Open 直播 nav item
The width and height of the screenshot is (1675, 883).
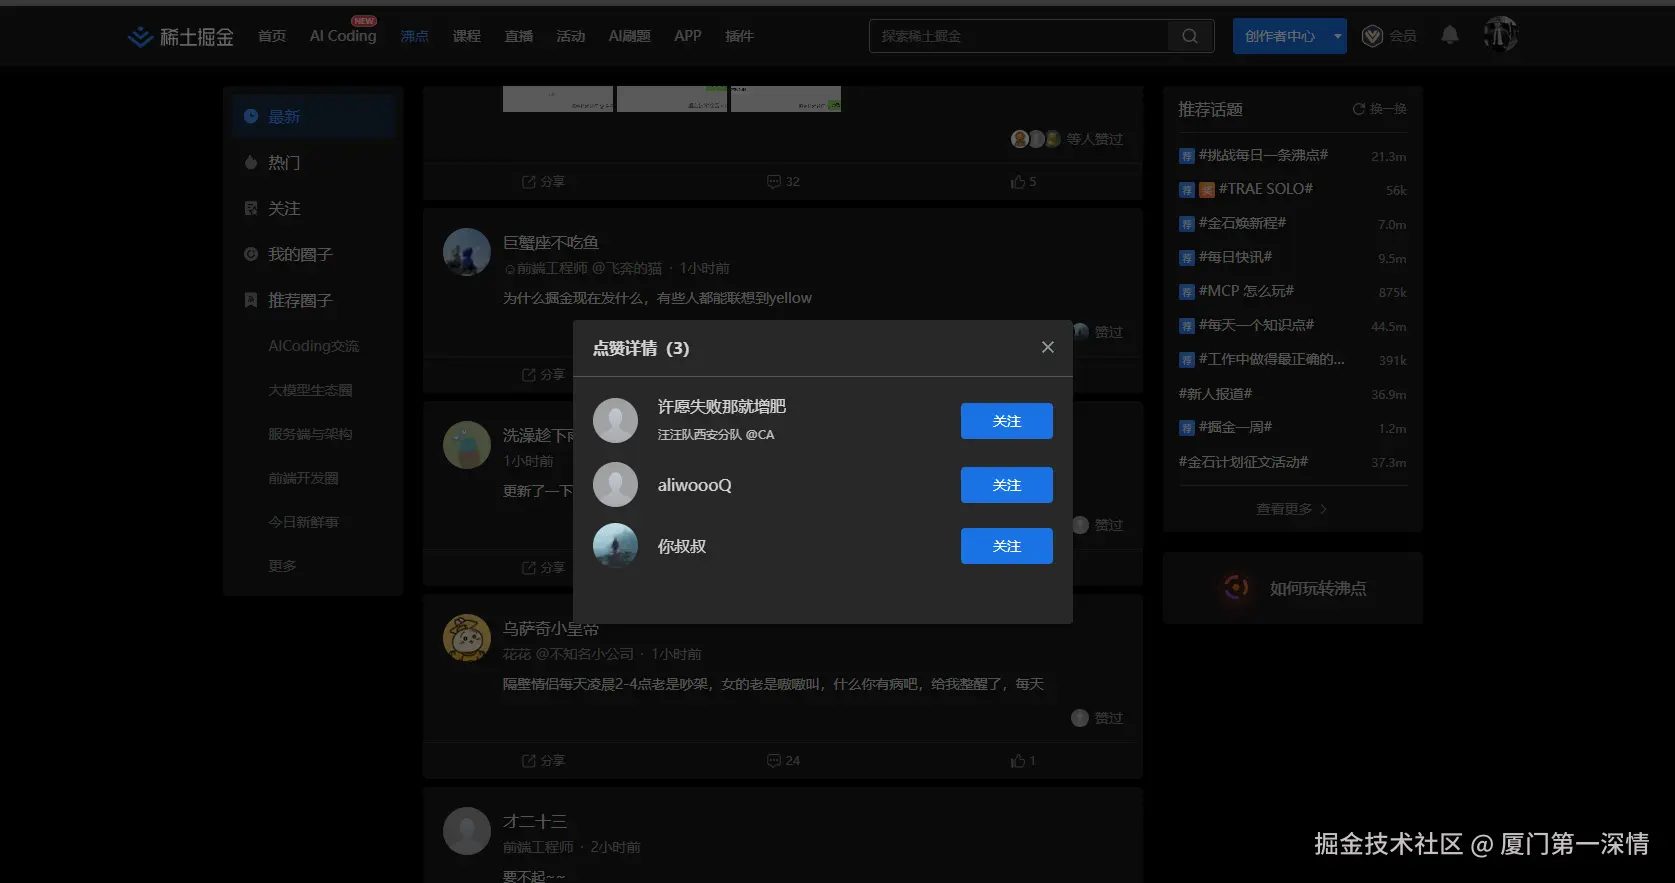point(518,36)
